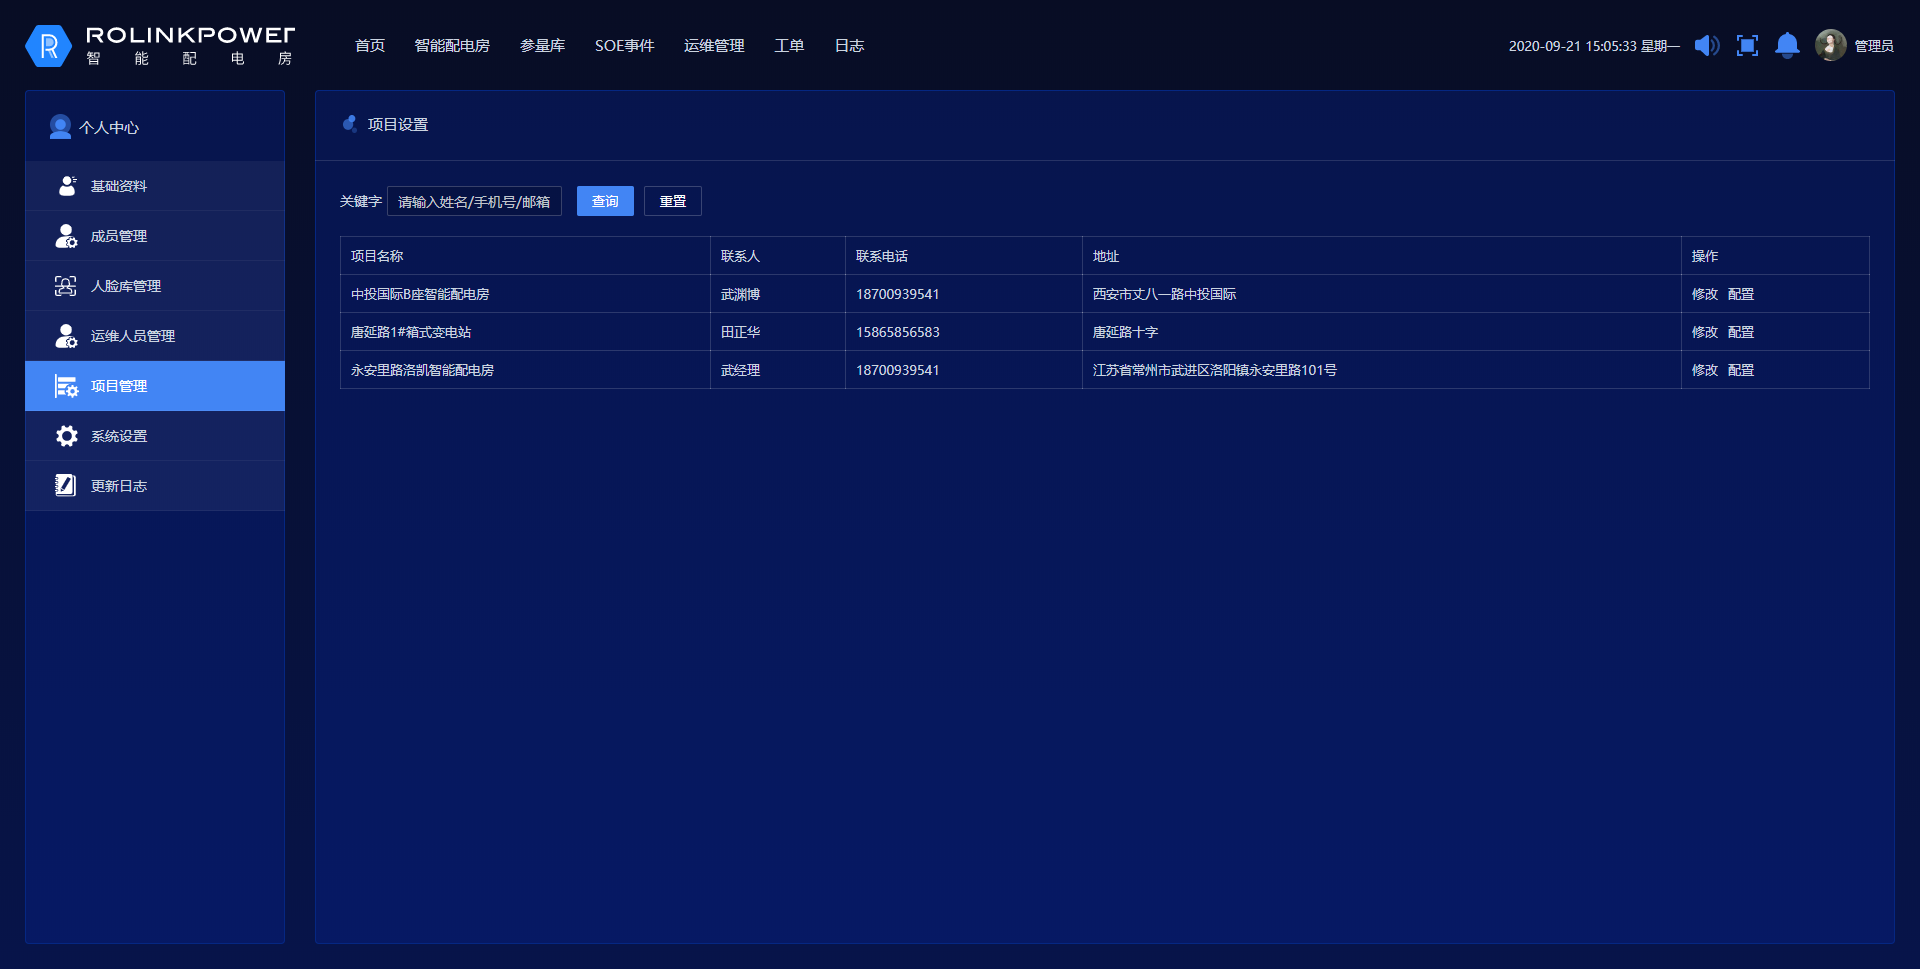Open the 日志 menu
Screen dimensions: 1920x969
(849, 46)
